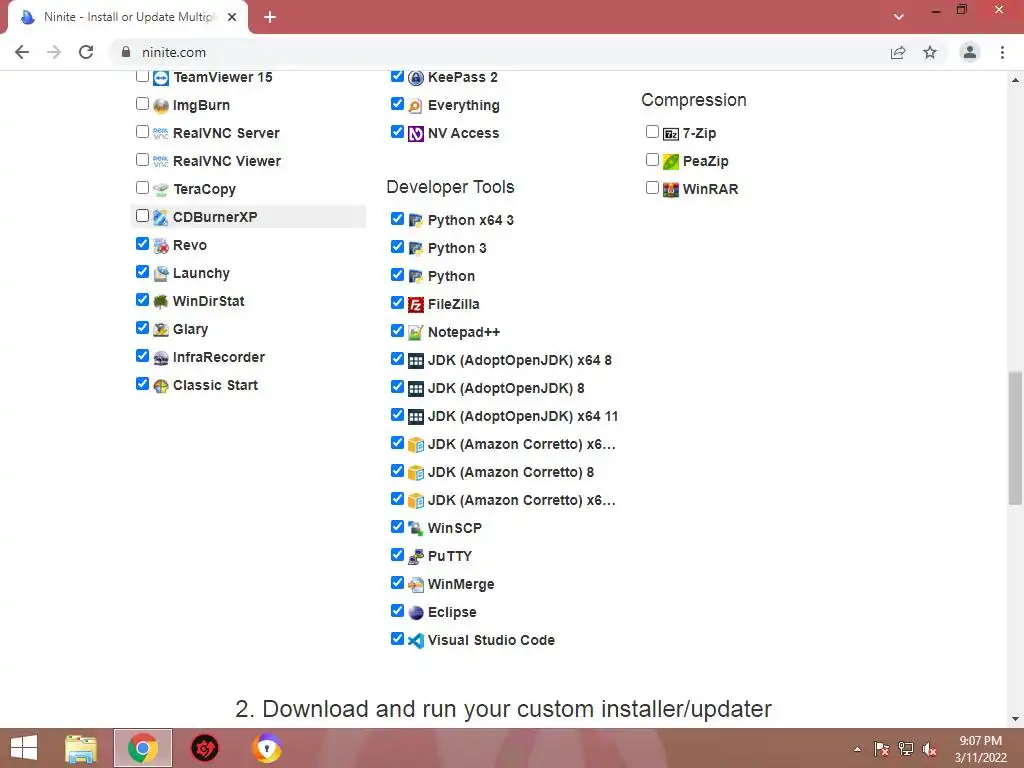Click the Classic Start icon

(161, 386)
